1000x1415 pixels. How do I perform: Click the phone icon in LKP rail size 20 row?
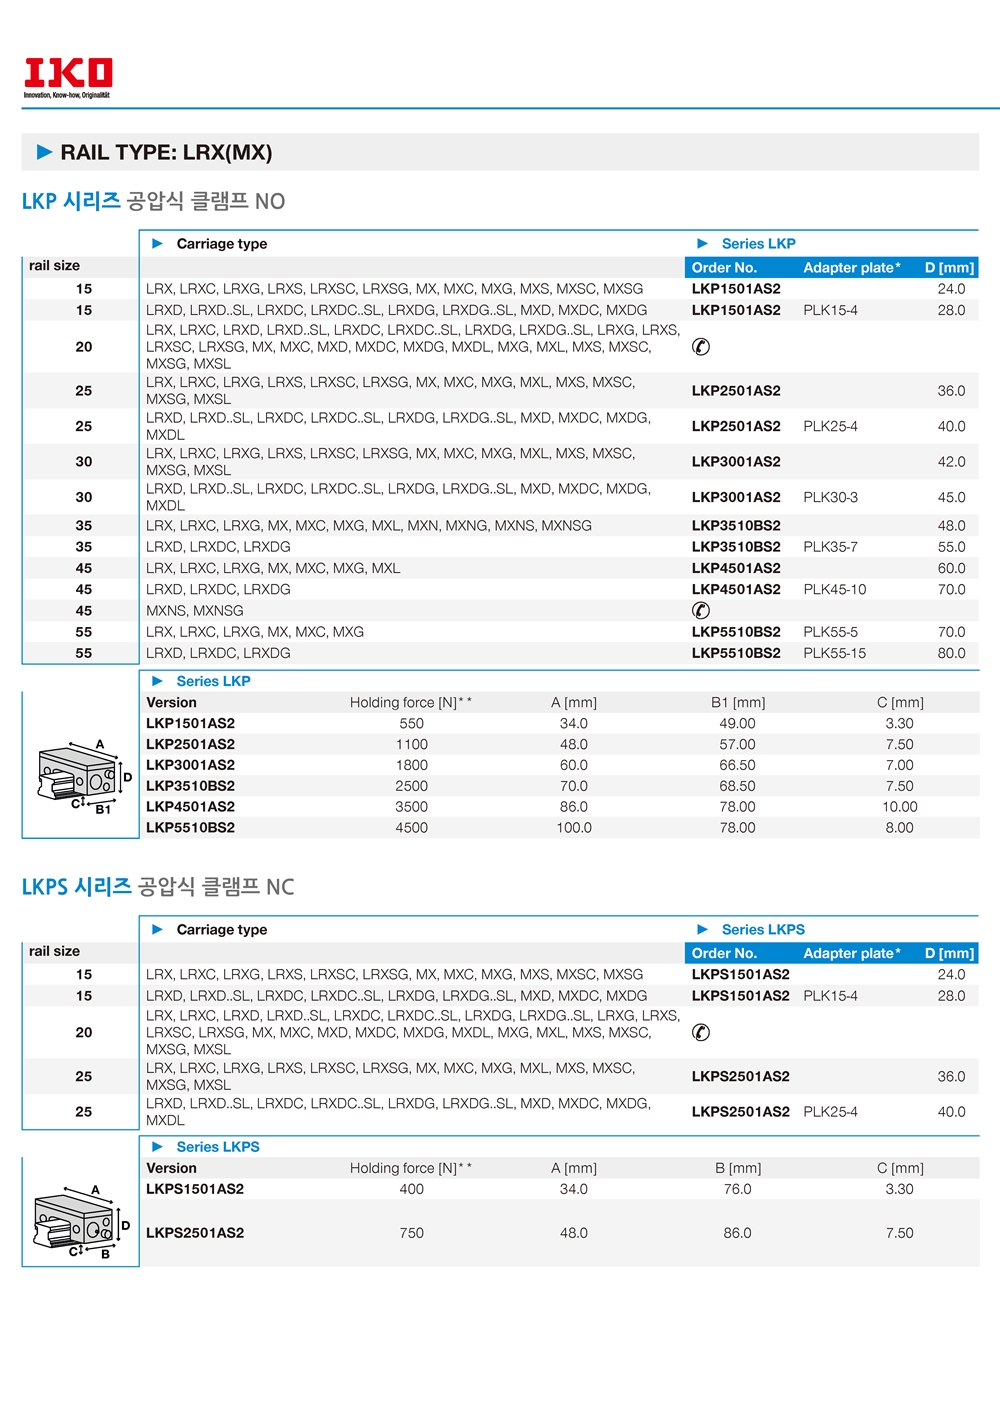pos(701,347)
